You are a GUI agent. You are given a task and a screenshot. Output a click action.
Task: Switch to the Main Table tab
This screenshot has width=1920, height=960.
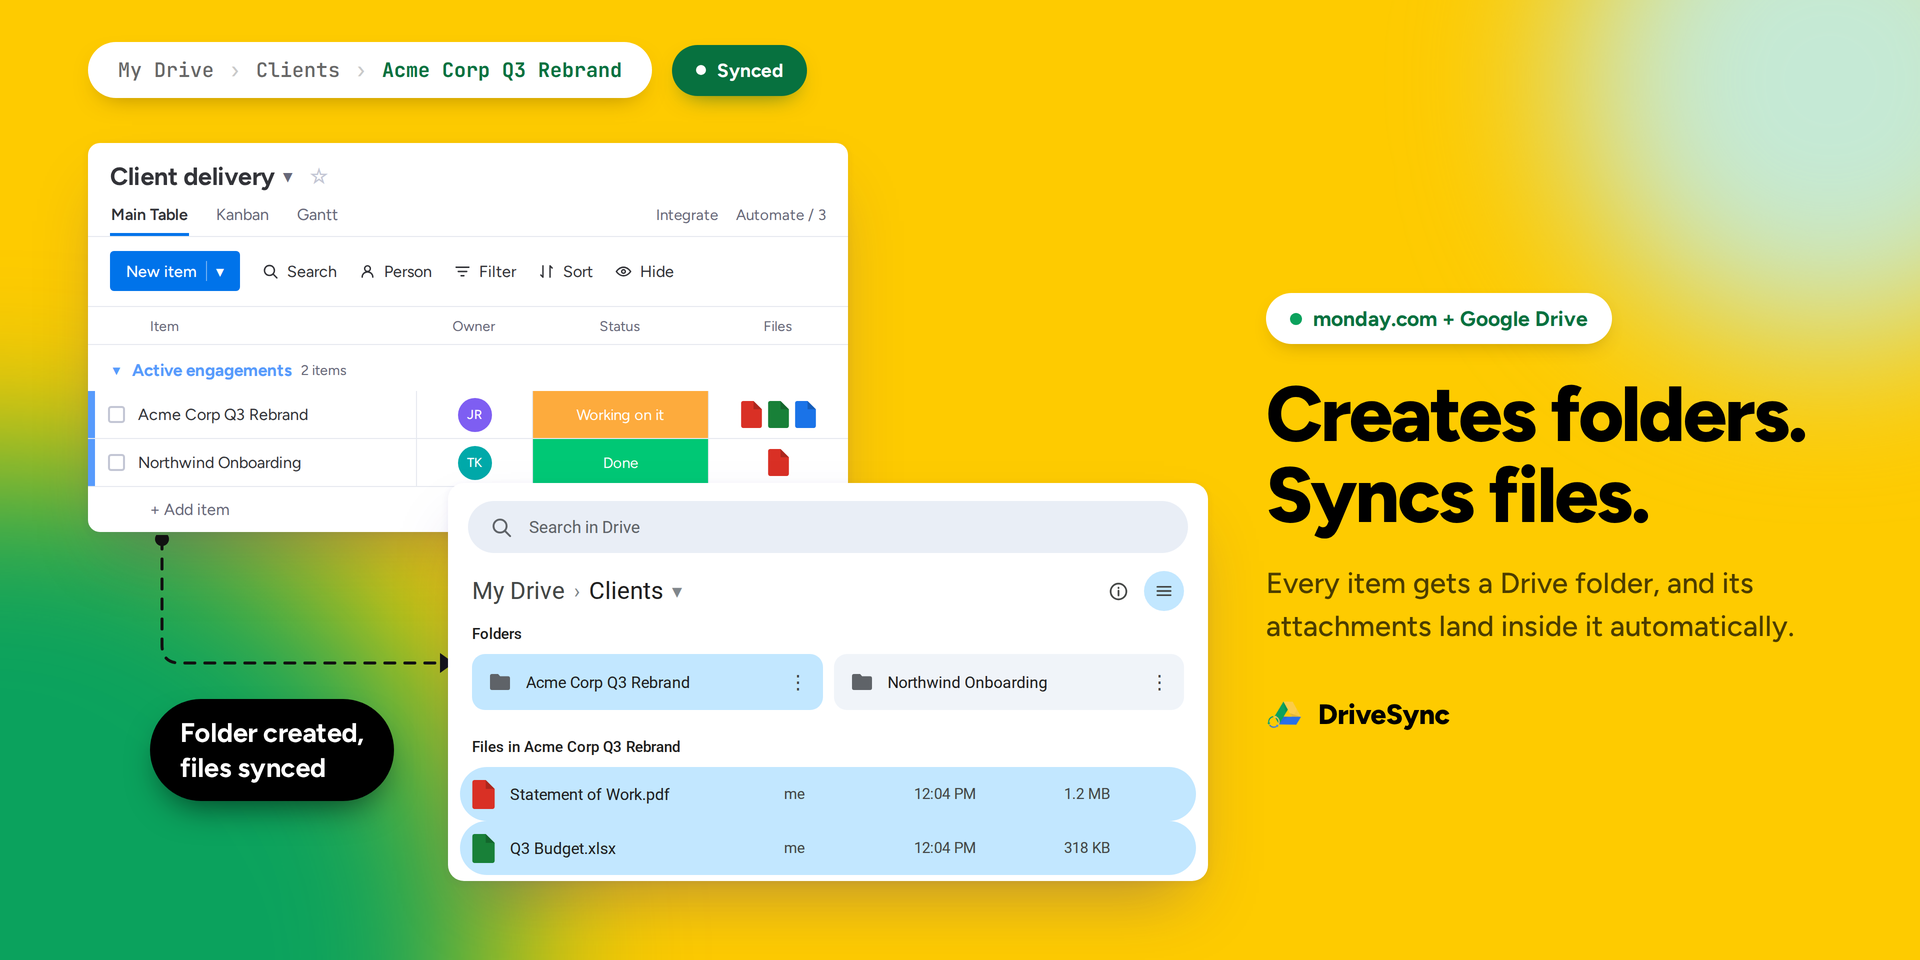(x=149, y=215)
